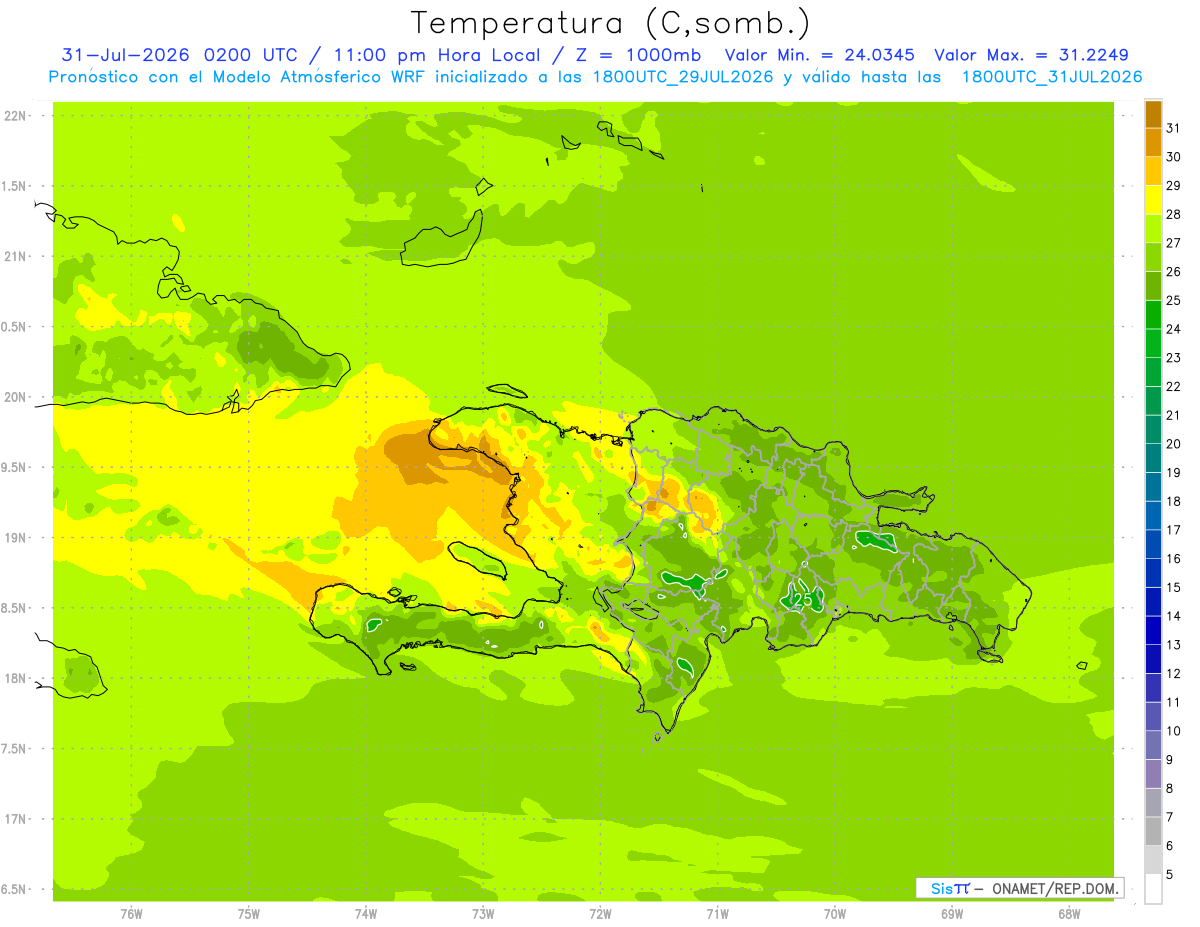Click the '7.5N' latitude label
Viewport: 1200px width, 927px height.
[x=15, y=748]
